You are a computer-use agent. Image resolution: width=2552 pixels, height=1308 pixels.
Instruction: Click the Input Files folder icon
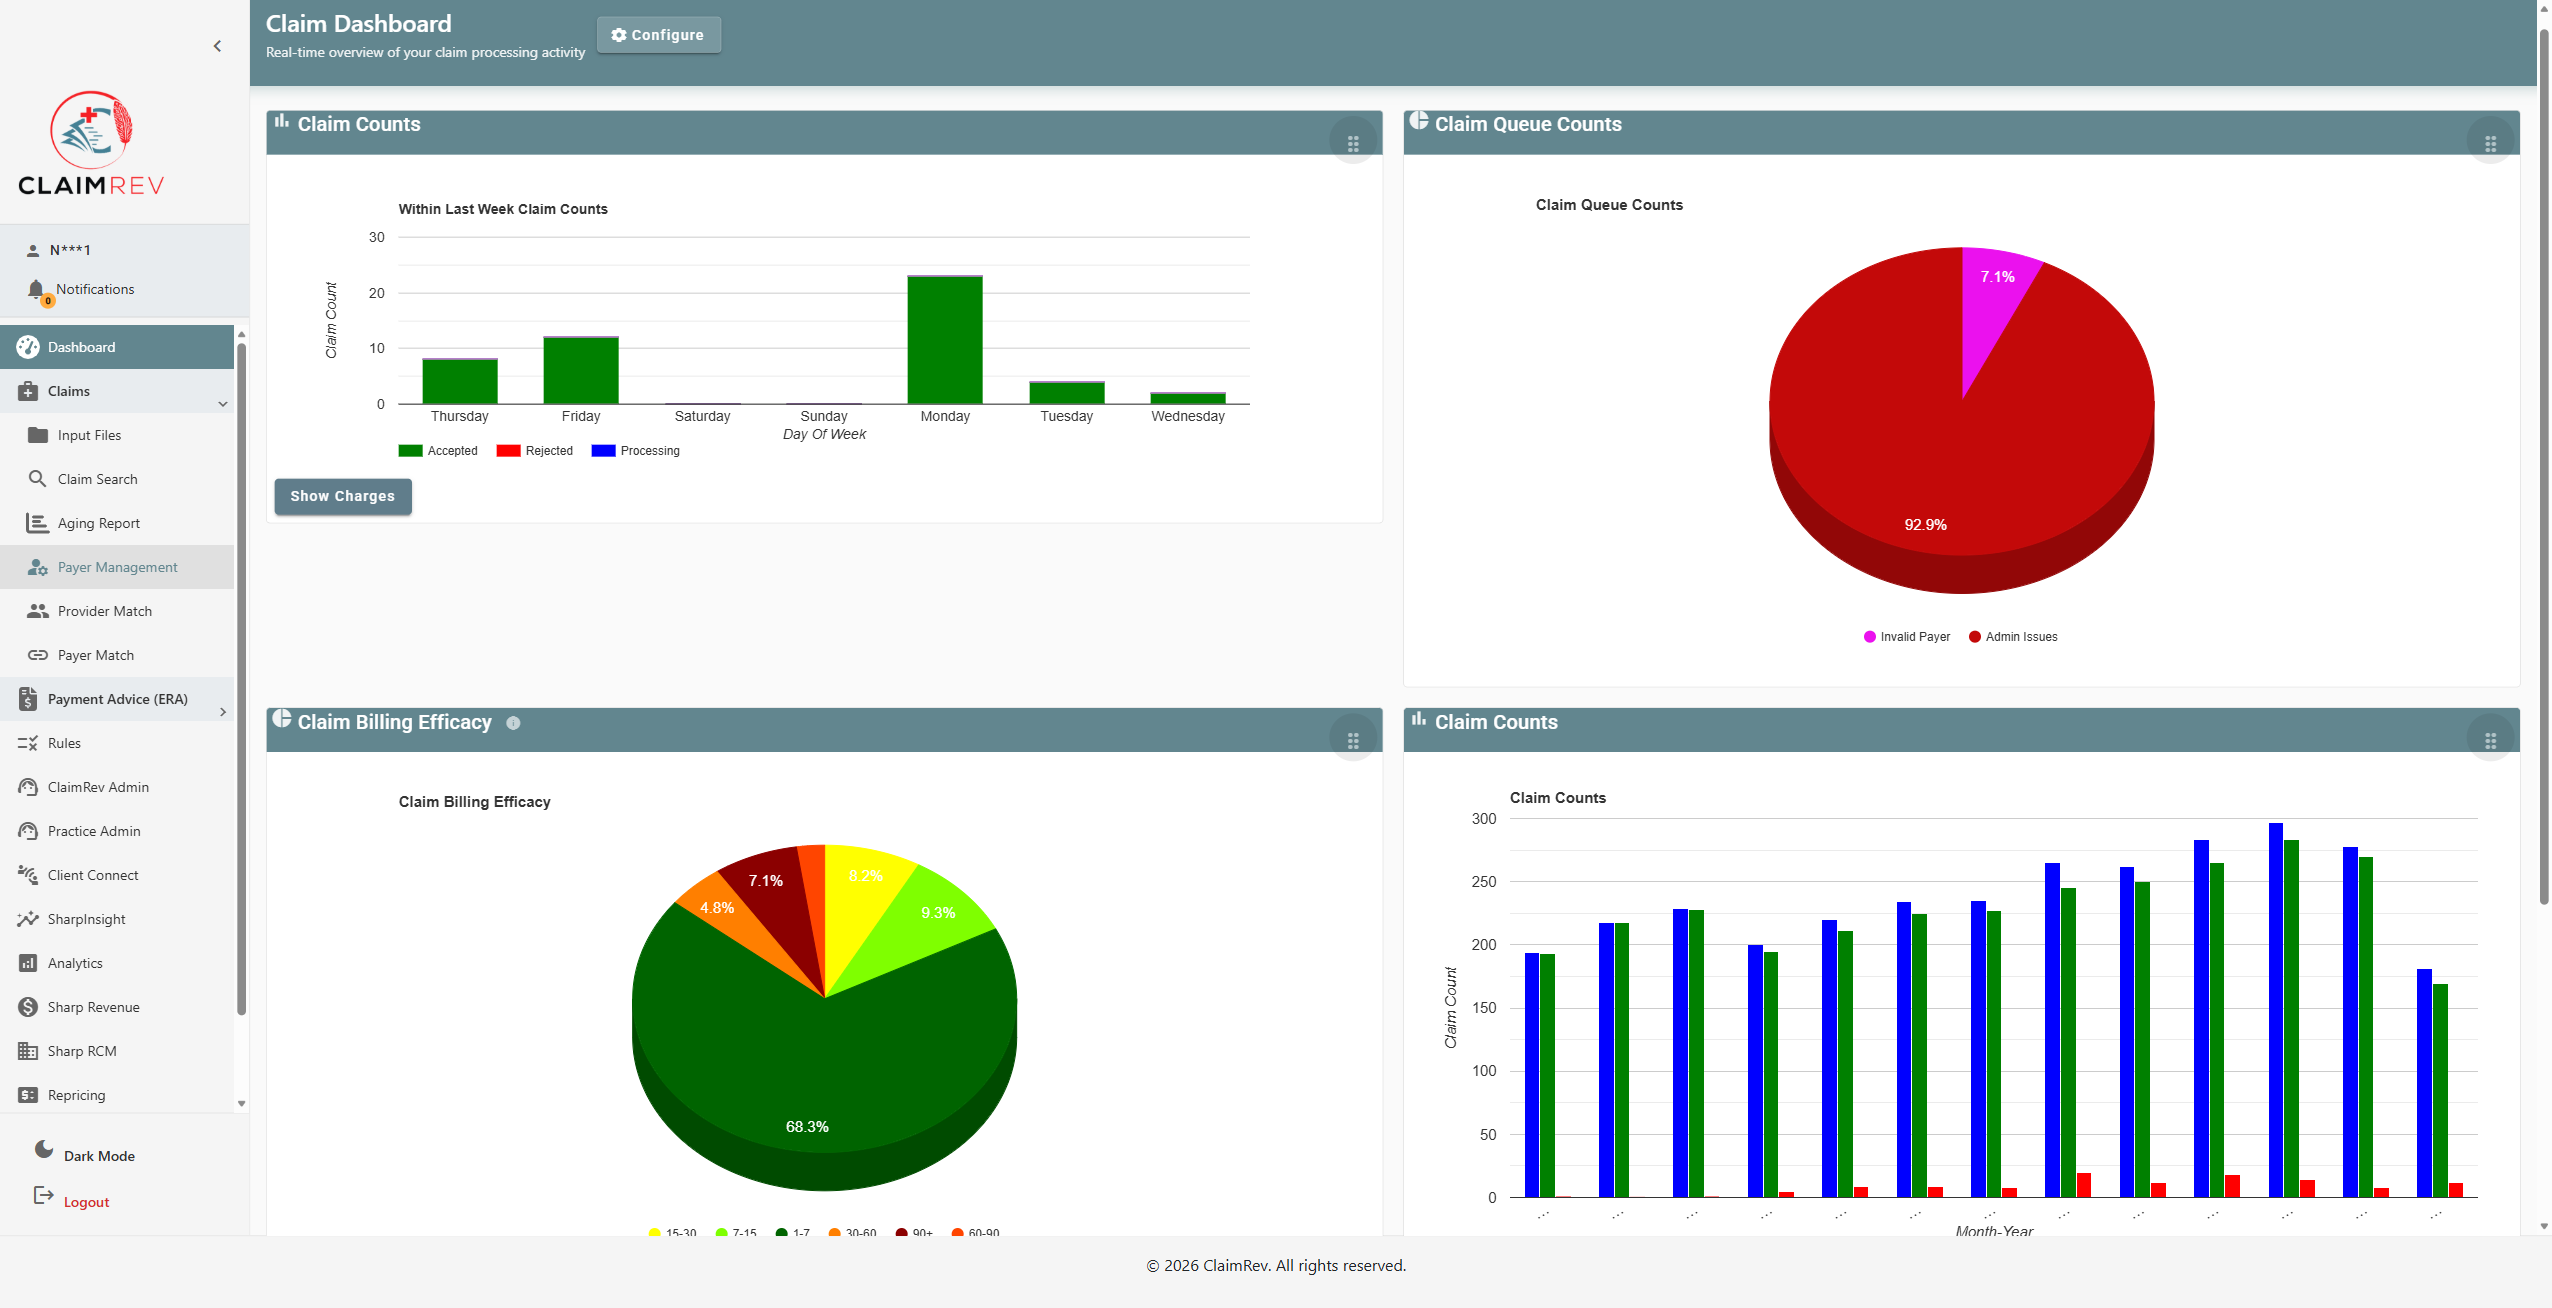click(38, 435)
